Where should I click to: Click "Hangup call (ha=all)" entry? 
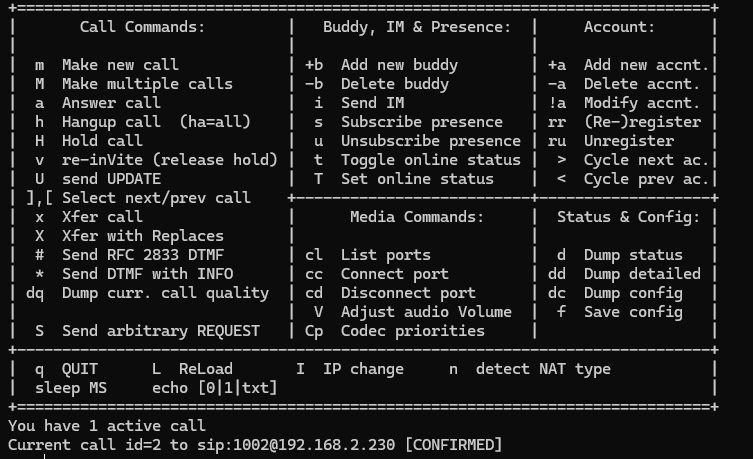pos(156,122)
